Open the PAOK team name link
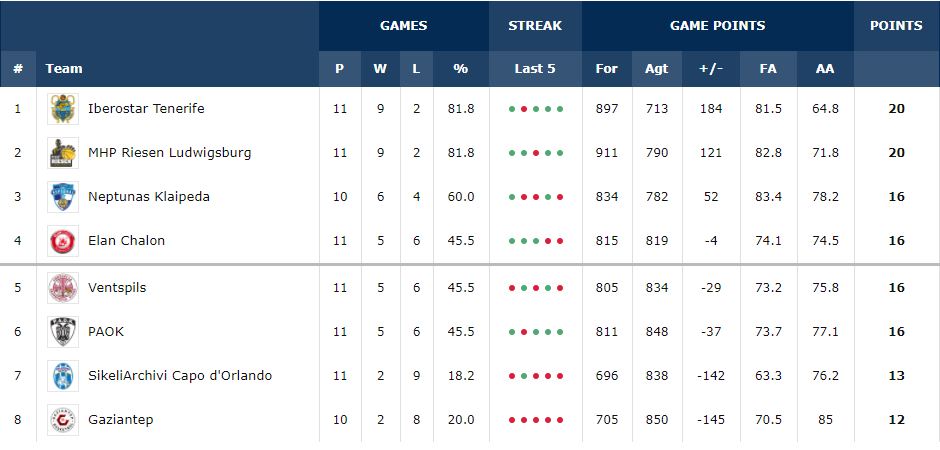Screen dimensions: 940x450 (x=106, y=331)
